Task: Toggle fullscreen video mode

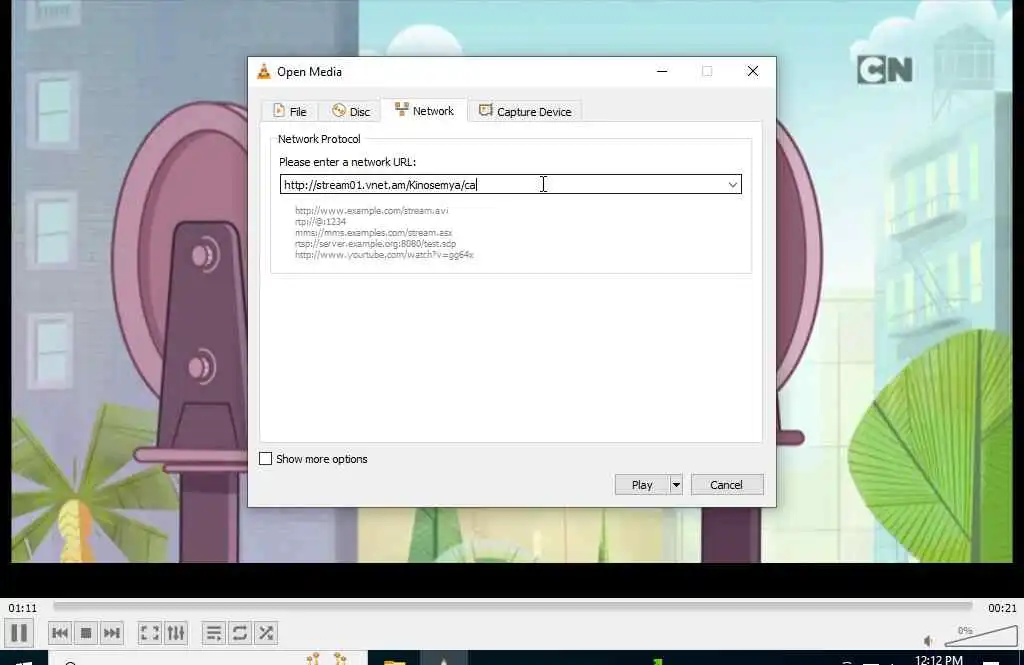Action: coord(150,632)
